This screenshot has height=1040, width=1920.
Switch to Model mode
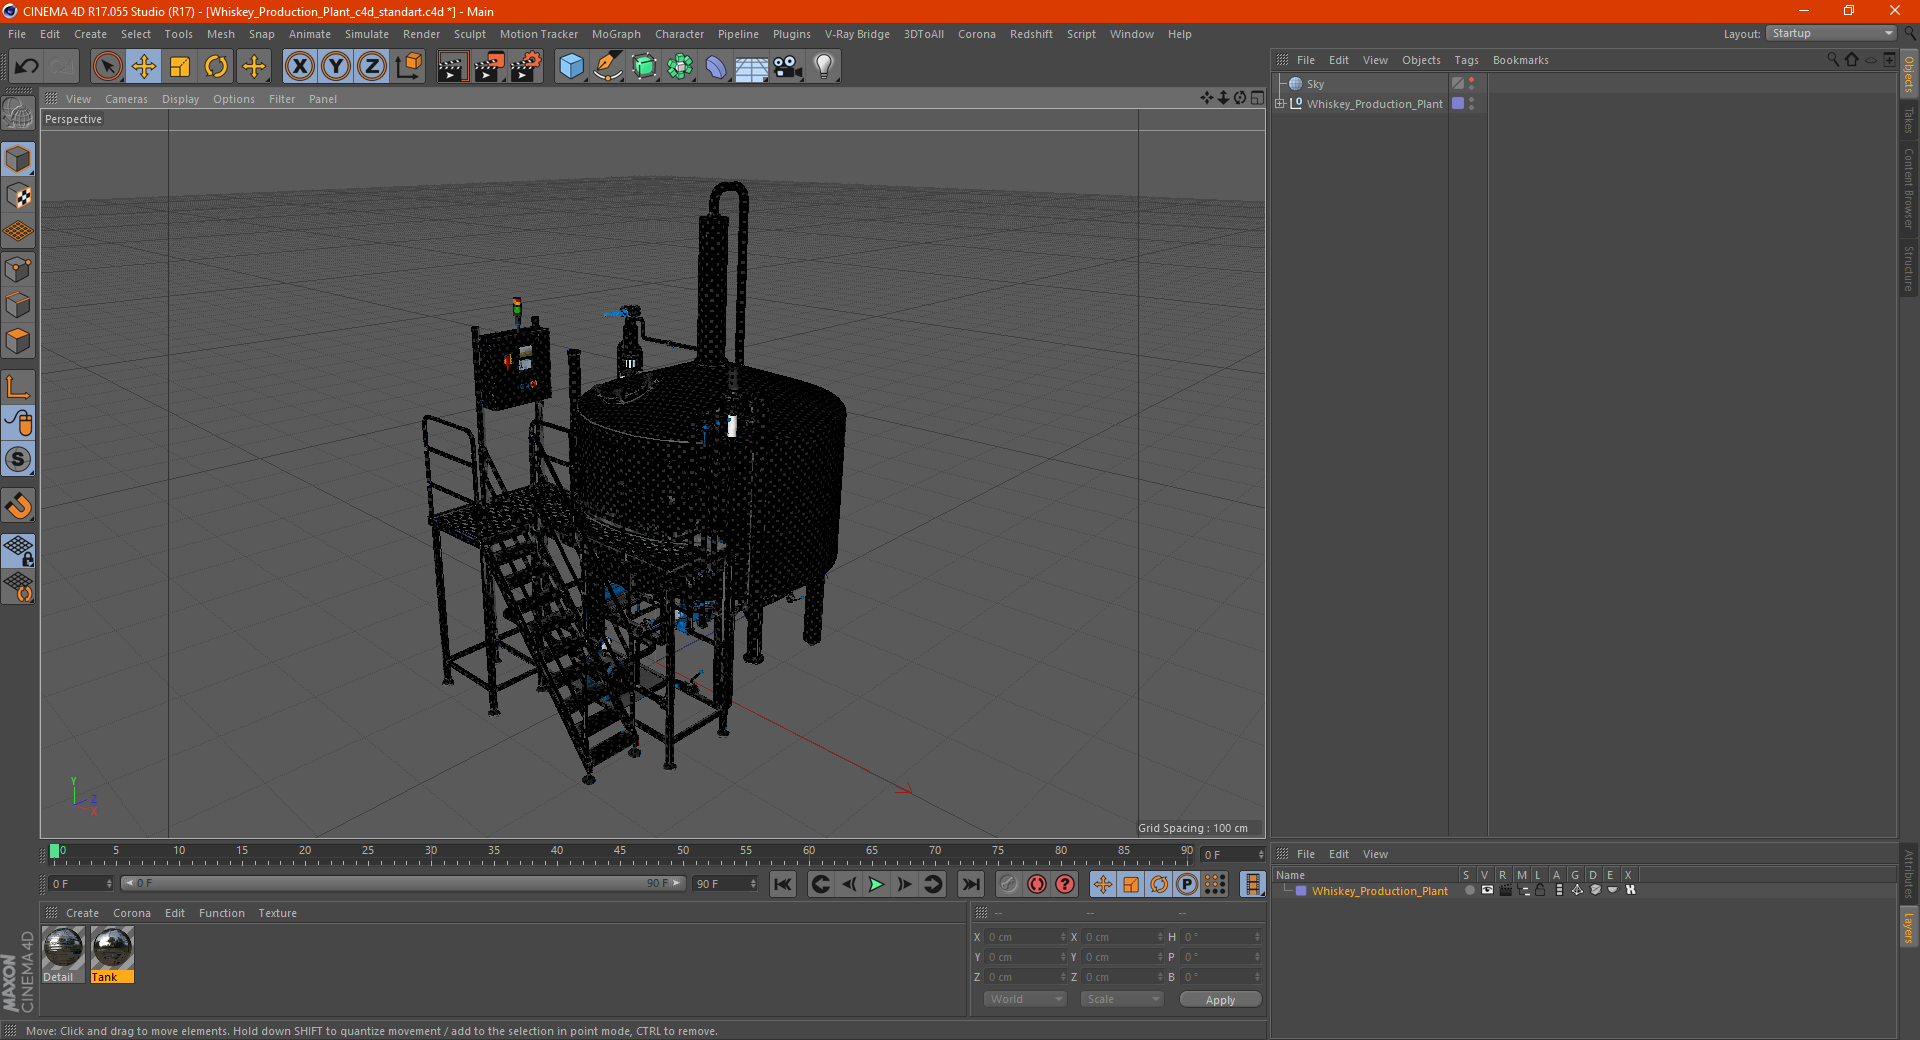coord(18,159)
